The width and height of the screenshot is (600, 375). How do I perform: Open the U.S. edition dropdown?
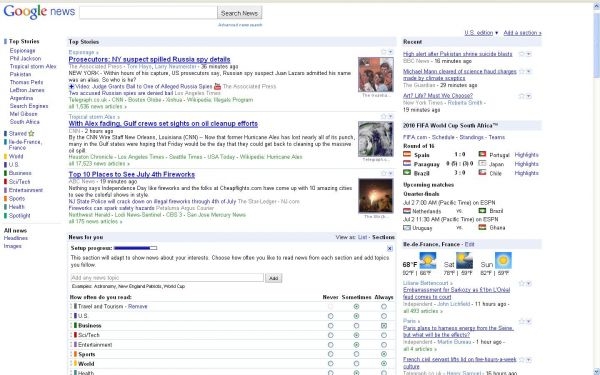coord(481,33)
